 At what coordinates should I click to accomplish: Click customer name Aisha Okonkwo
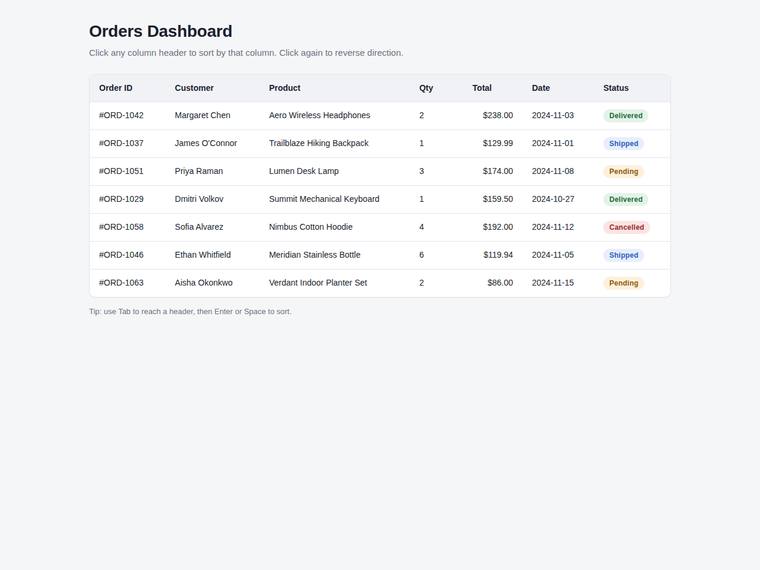[x=204, y=283]
